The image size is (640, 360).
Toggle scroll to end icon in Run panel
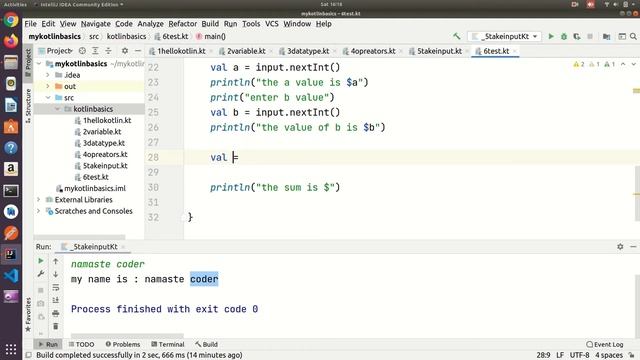click(56, 300)
